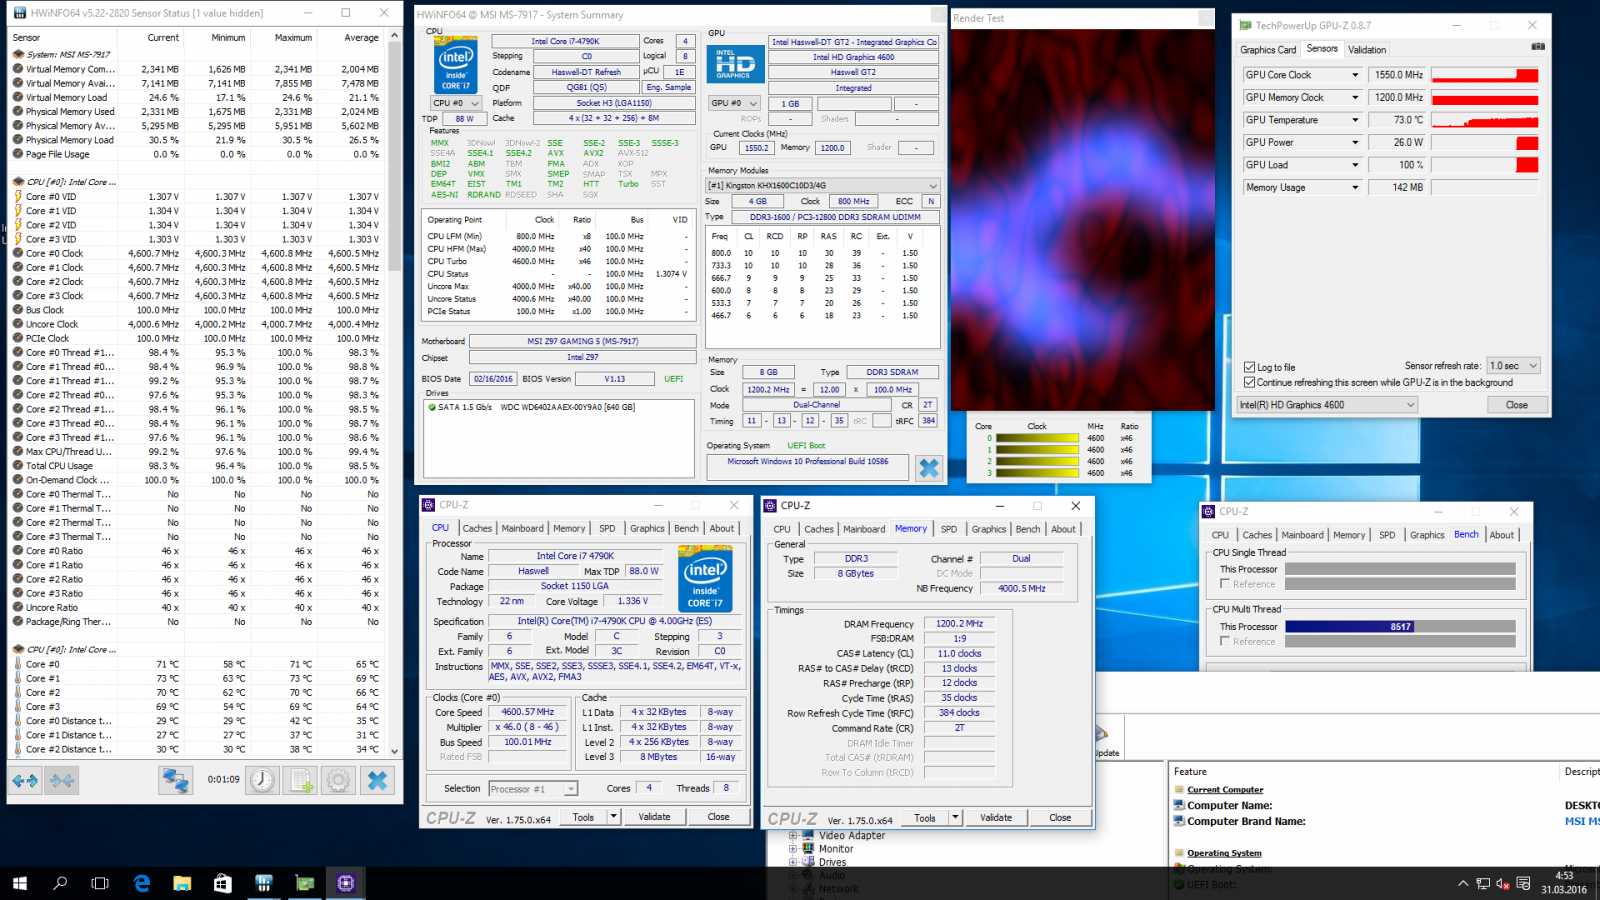The image size is (1600, 900).
Task: Open Windows Store from taskbar
Action: click(222, 883)
